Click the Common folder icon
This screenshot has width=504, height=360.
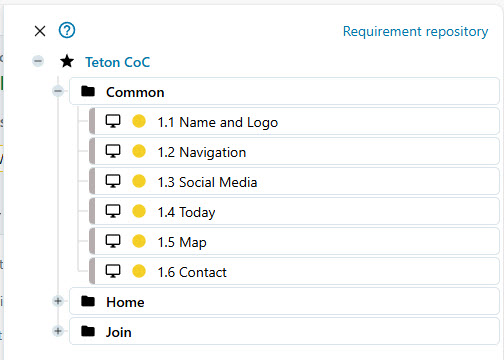(x=88, y=91)
